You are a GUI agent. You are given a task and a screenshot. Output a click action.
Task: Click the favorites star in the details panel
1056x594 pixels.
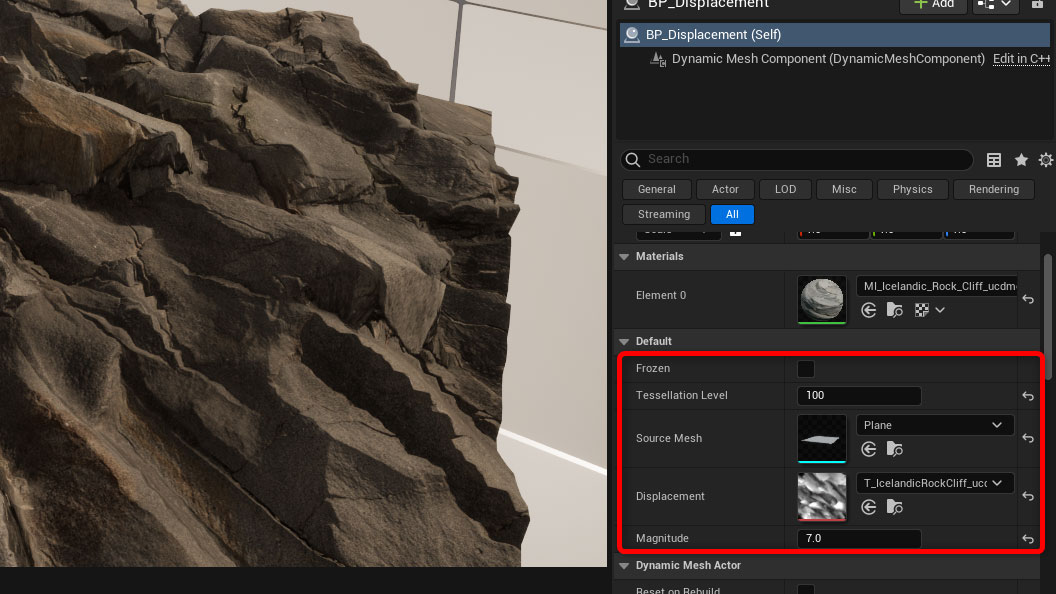1021,160
